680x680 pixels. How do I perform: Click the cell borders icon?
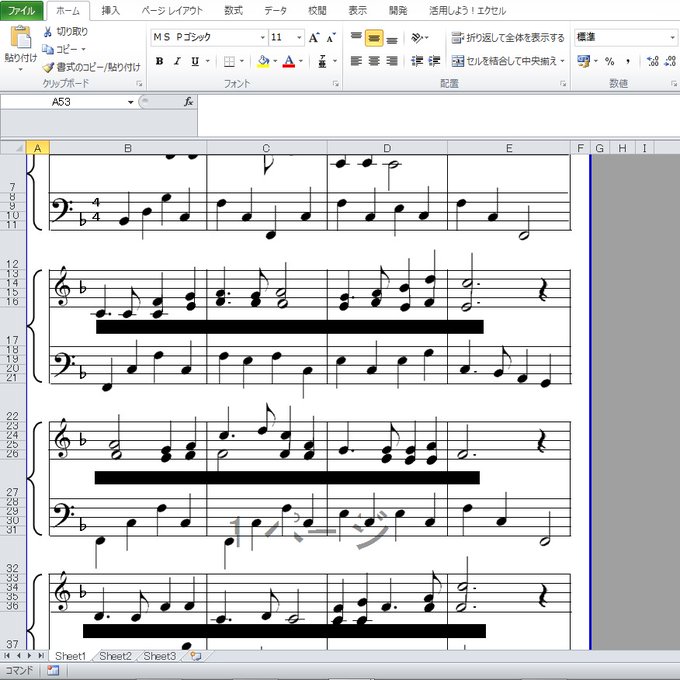[229, 62]
